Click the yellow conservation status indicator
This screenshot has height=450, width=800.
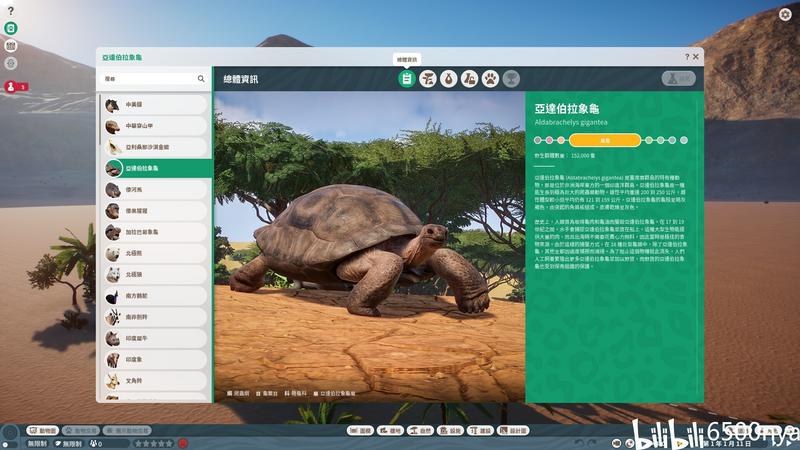605,140
